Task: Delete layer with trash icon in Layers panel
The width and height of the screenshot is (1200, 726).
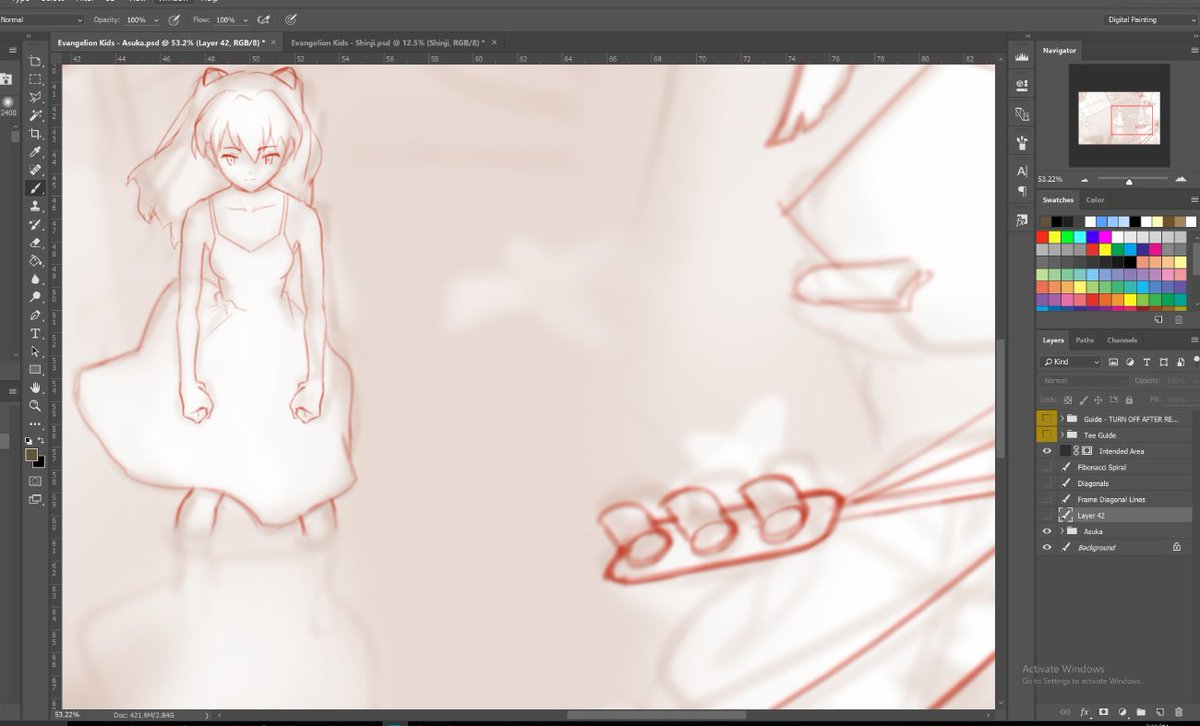Action: coord(1178,712)
